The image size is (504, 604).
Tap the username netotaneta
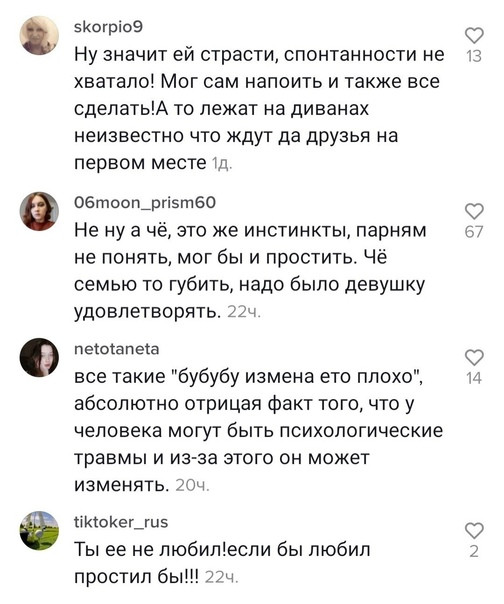tap(116, 349)
